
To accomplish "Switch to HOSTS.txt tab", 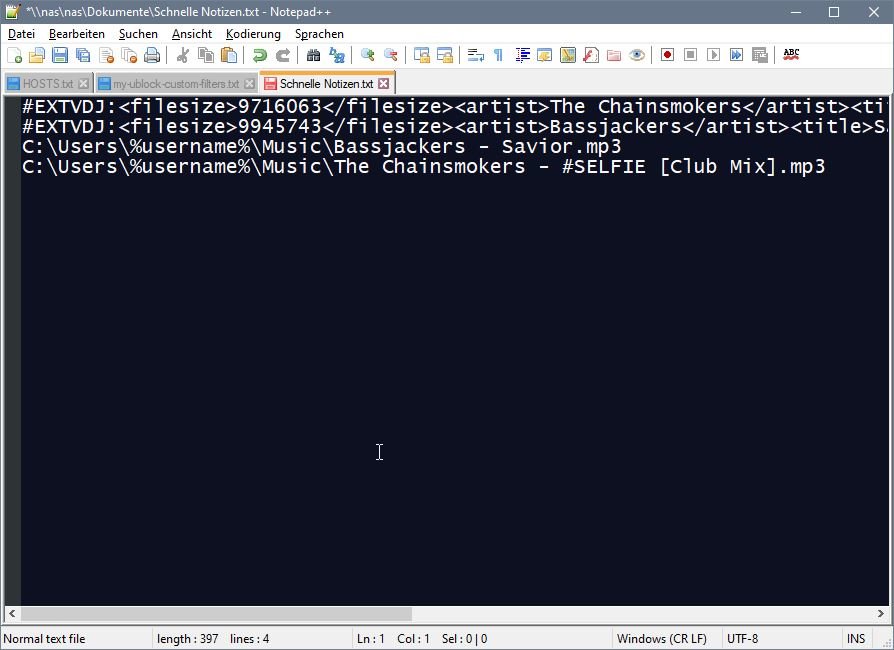I will click(x=48, y=84).
